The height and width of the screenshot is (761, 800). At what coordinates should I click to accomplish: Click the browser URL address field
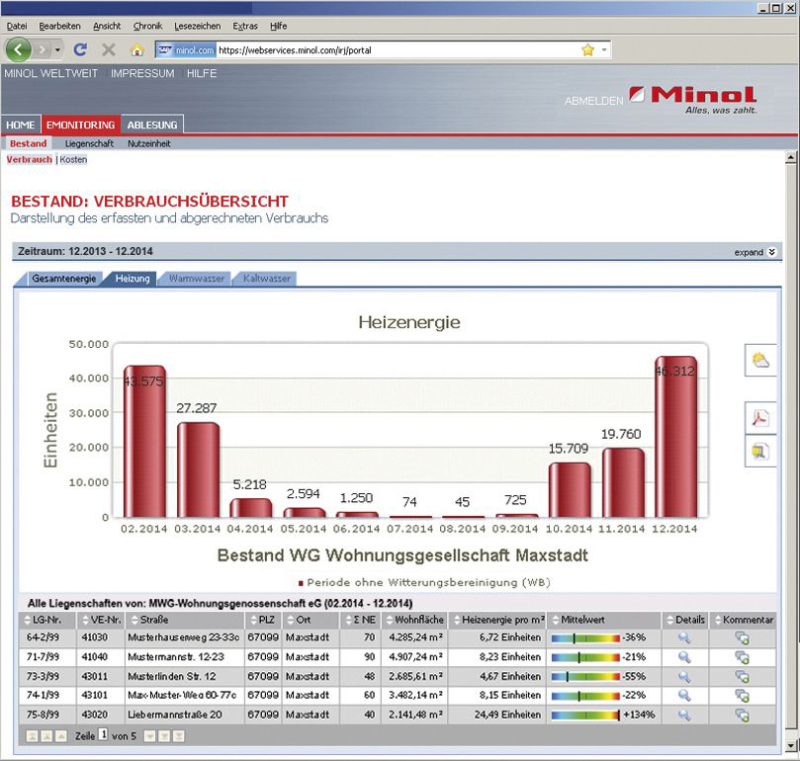pyautogui.click(x=398, y=50)
